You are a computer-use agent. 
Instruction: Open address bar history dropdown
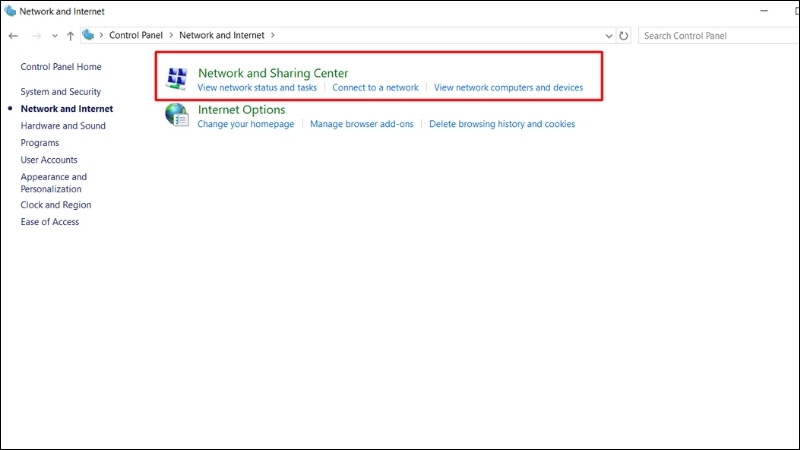pos(608,36)
